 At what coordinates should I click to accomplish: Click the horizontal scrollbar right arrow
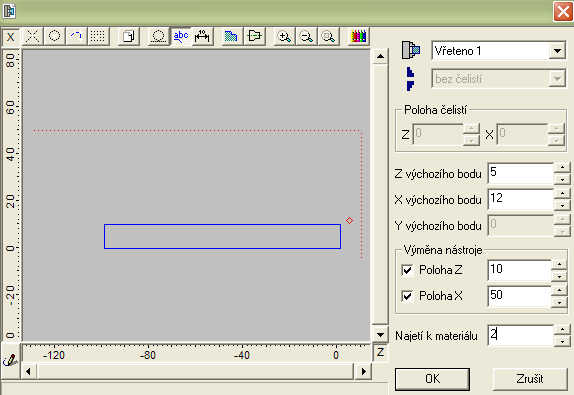(x=364, y=372)
